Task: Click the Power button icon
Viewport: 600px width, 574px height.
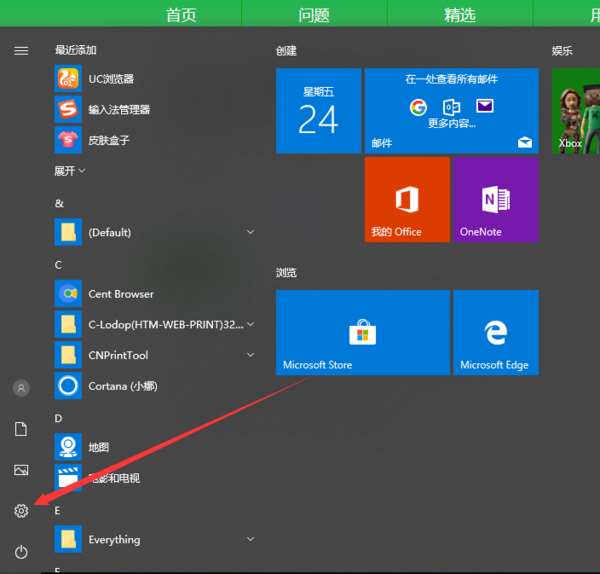Action: pyautogui.click(x=21, y=552)
